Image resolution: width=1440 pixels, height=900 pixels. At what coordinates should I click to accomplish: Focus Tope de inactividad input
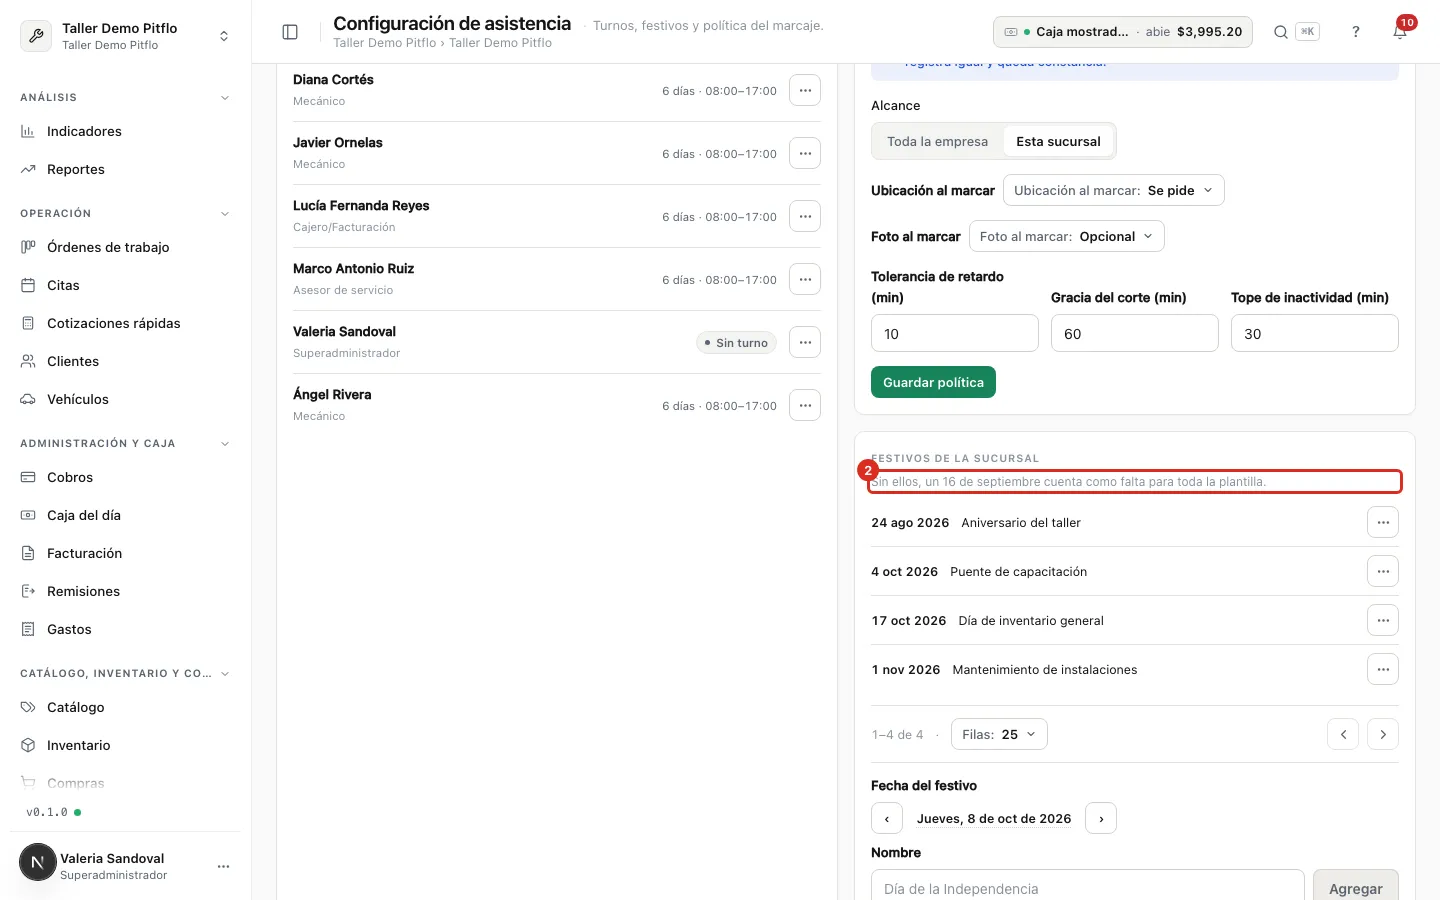pos(1315,333)
